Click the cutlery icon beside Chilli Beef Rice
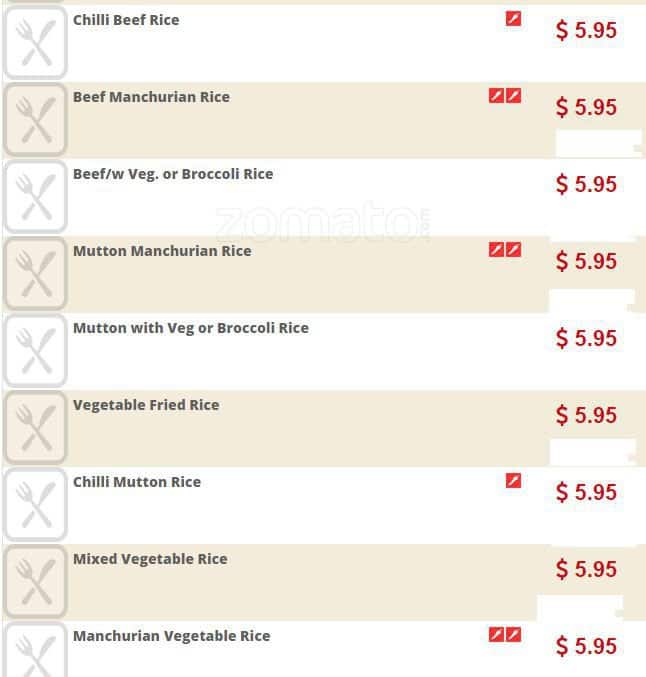This screenshot has height=677, width=646. coord(35,45)
